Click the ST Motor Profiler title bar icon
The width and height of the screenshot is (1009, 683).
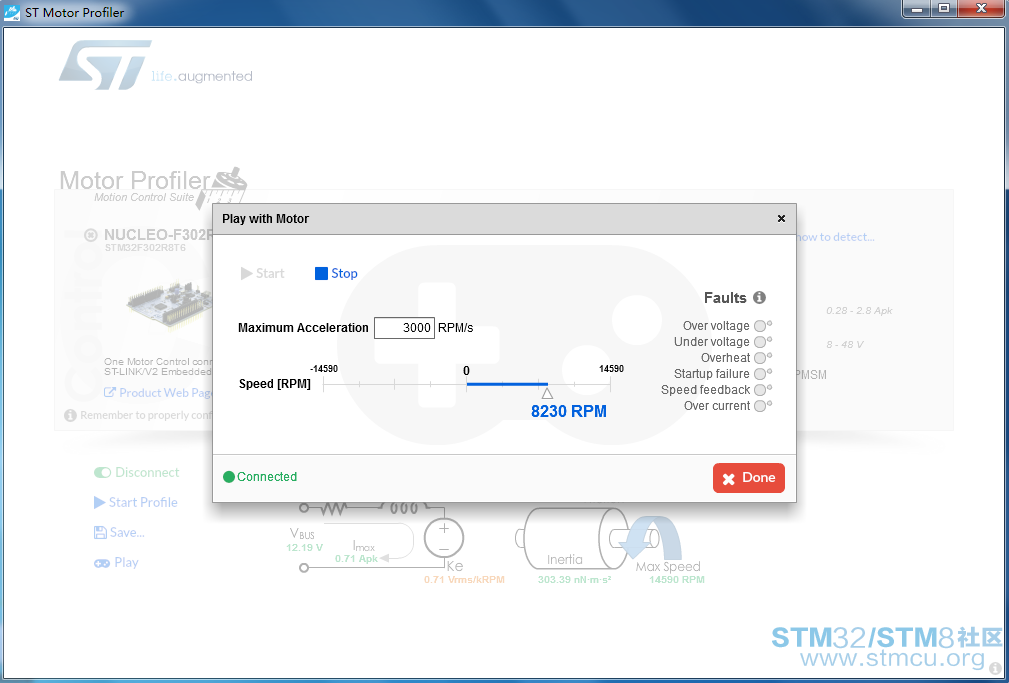coord(12,12)
